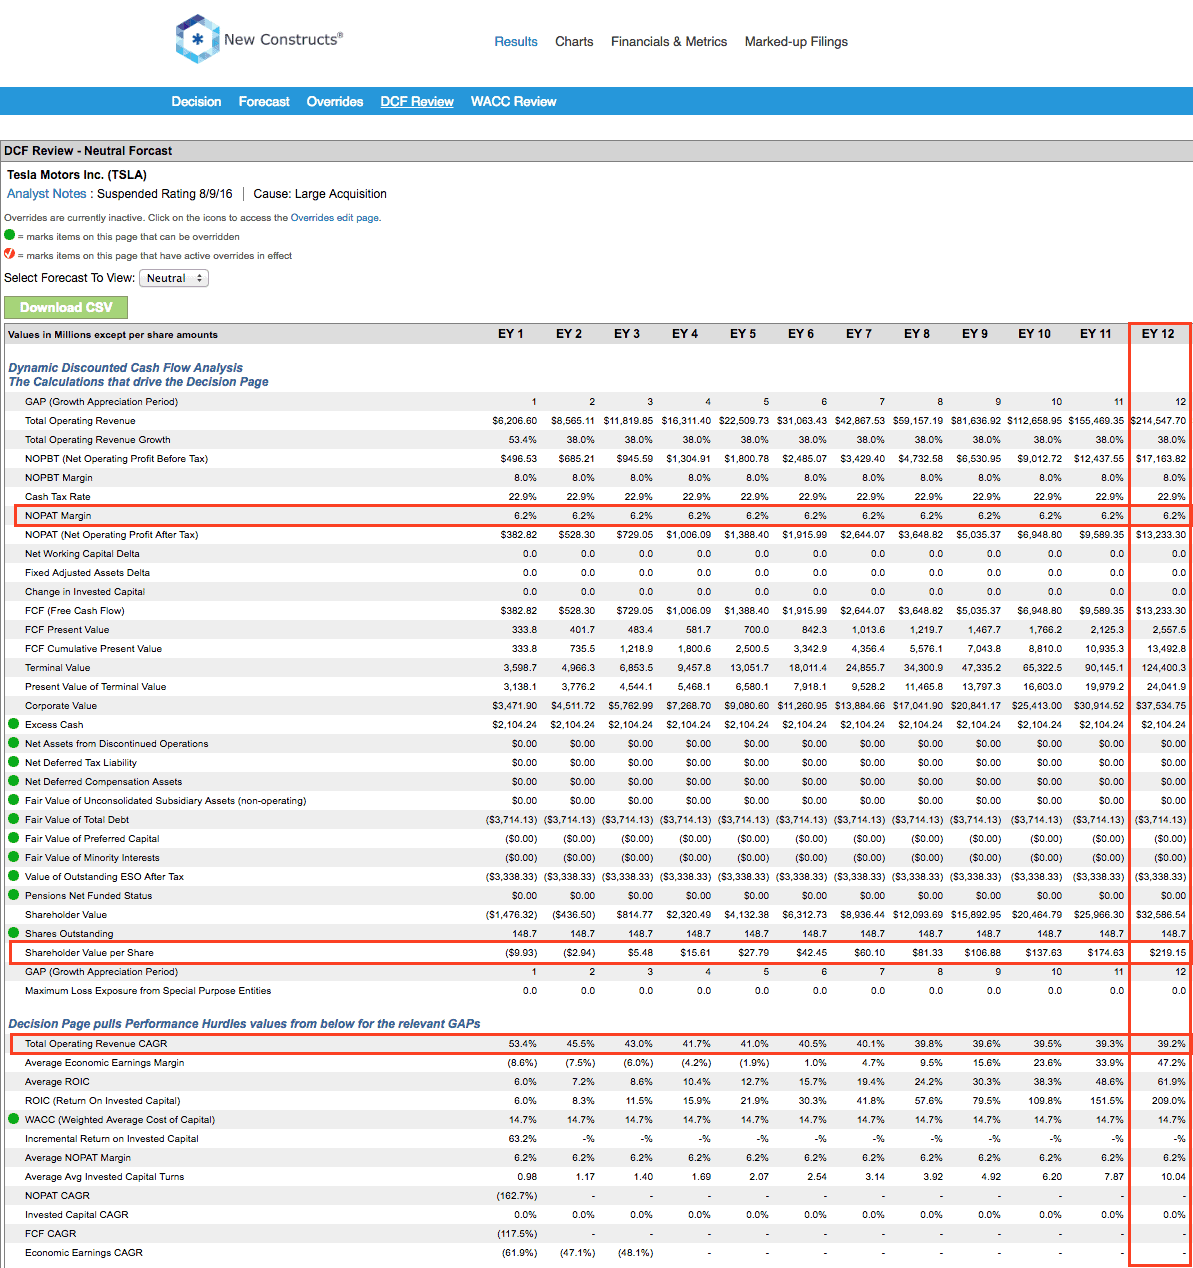Select the $17,163.82 NOPBT value

pyautogui.click(x=1163, y=459)
